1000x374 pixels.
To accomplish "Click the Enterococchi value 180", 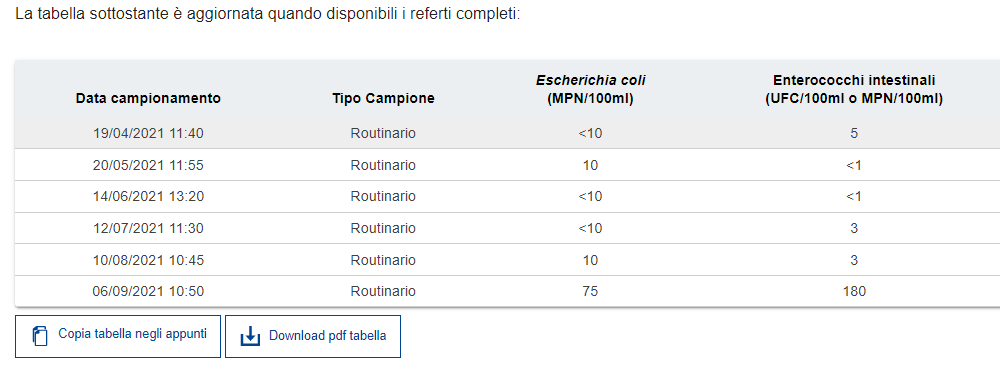I will pyautogui.click(x=854, y=292).
